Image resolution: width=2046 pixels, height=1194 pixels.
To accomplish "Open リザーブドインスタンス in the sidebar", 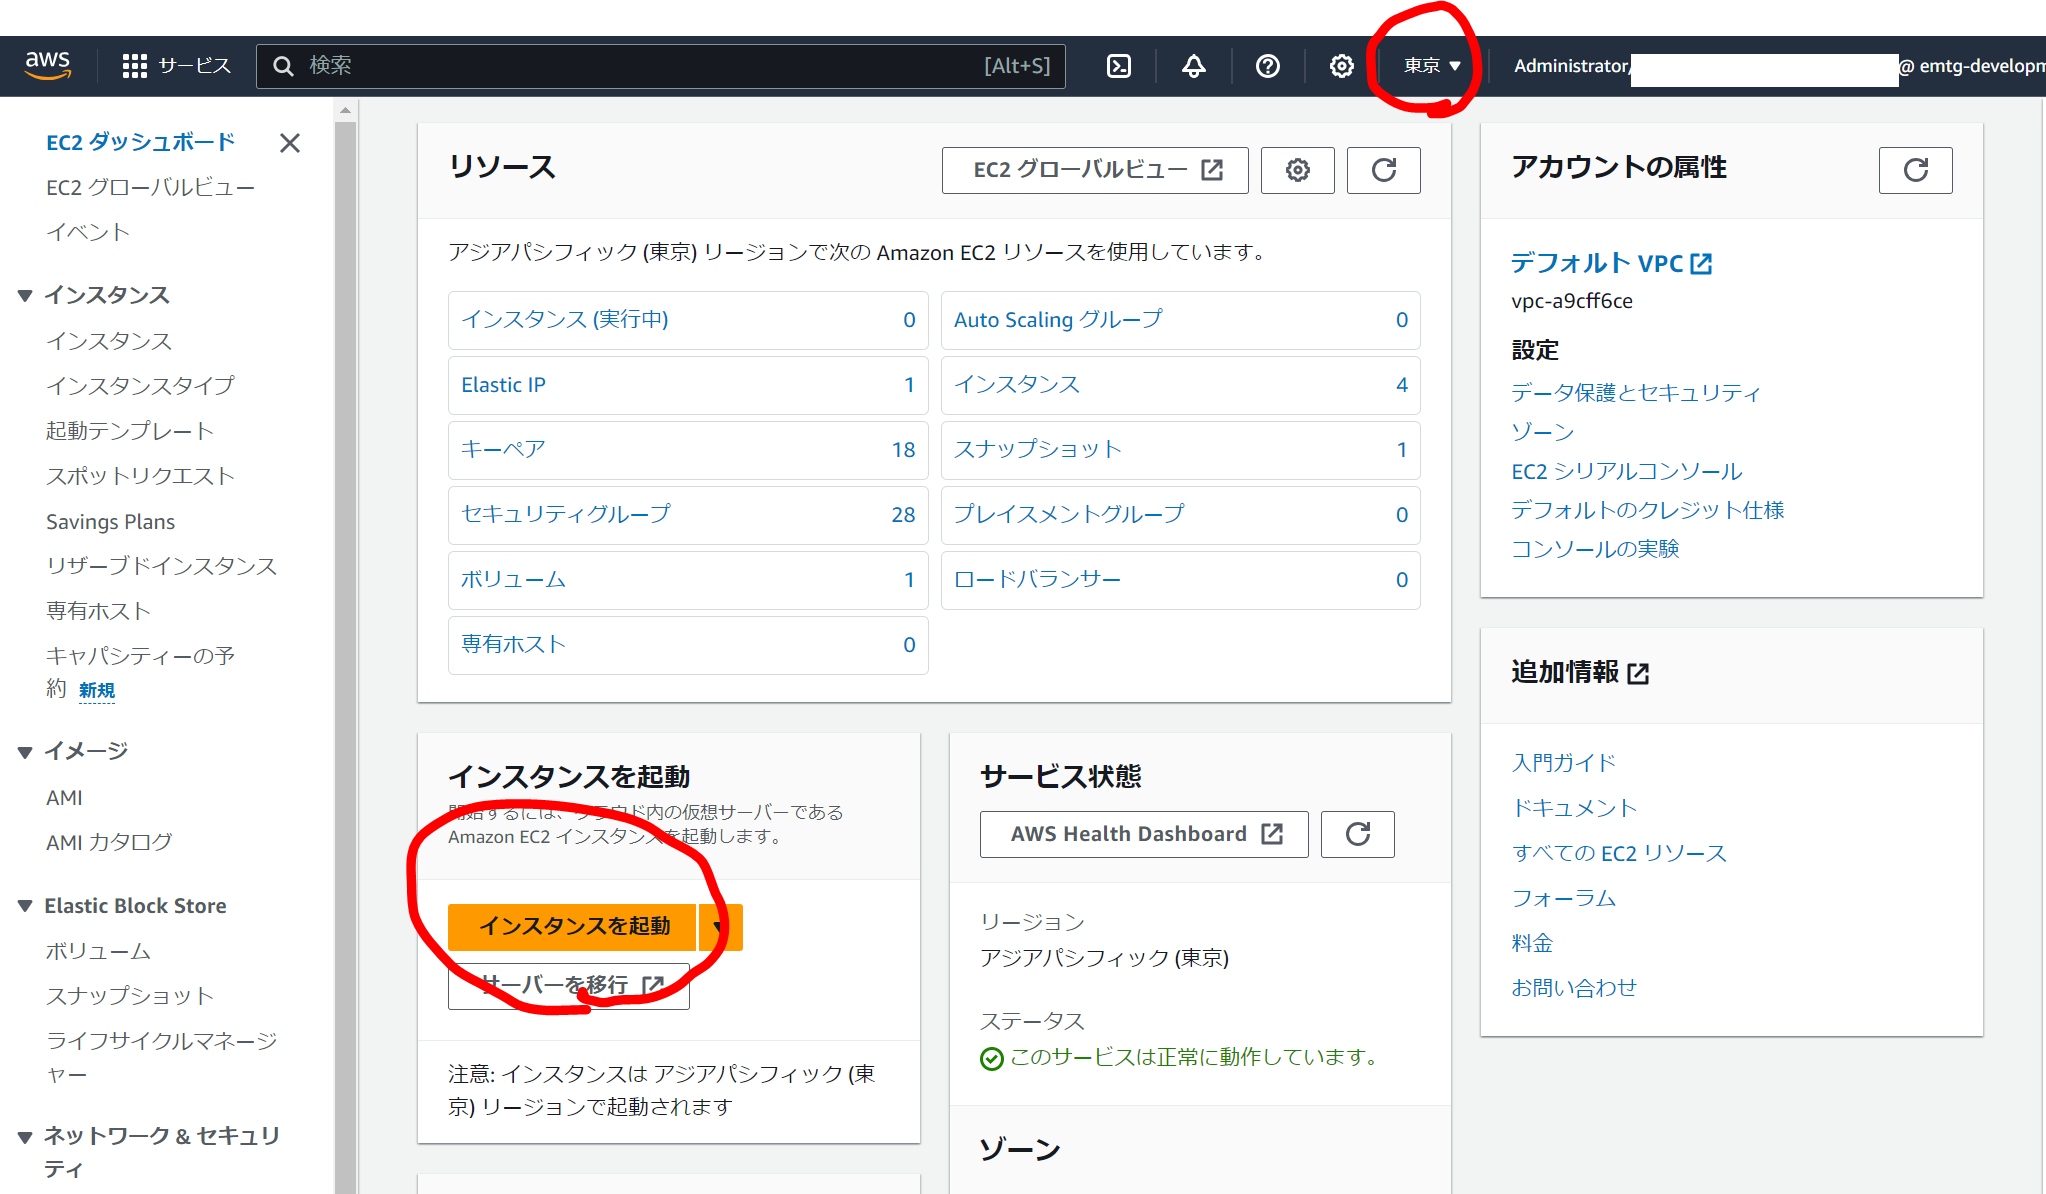I will [161, 566].
